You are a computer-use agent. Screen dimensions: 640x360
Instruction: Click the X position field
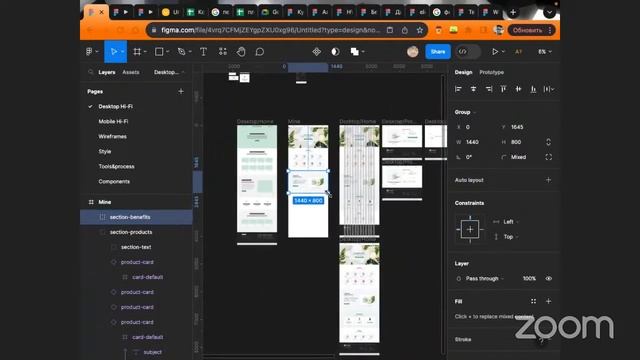coord(476,127)
